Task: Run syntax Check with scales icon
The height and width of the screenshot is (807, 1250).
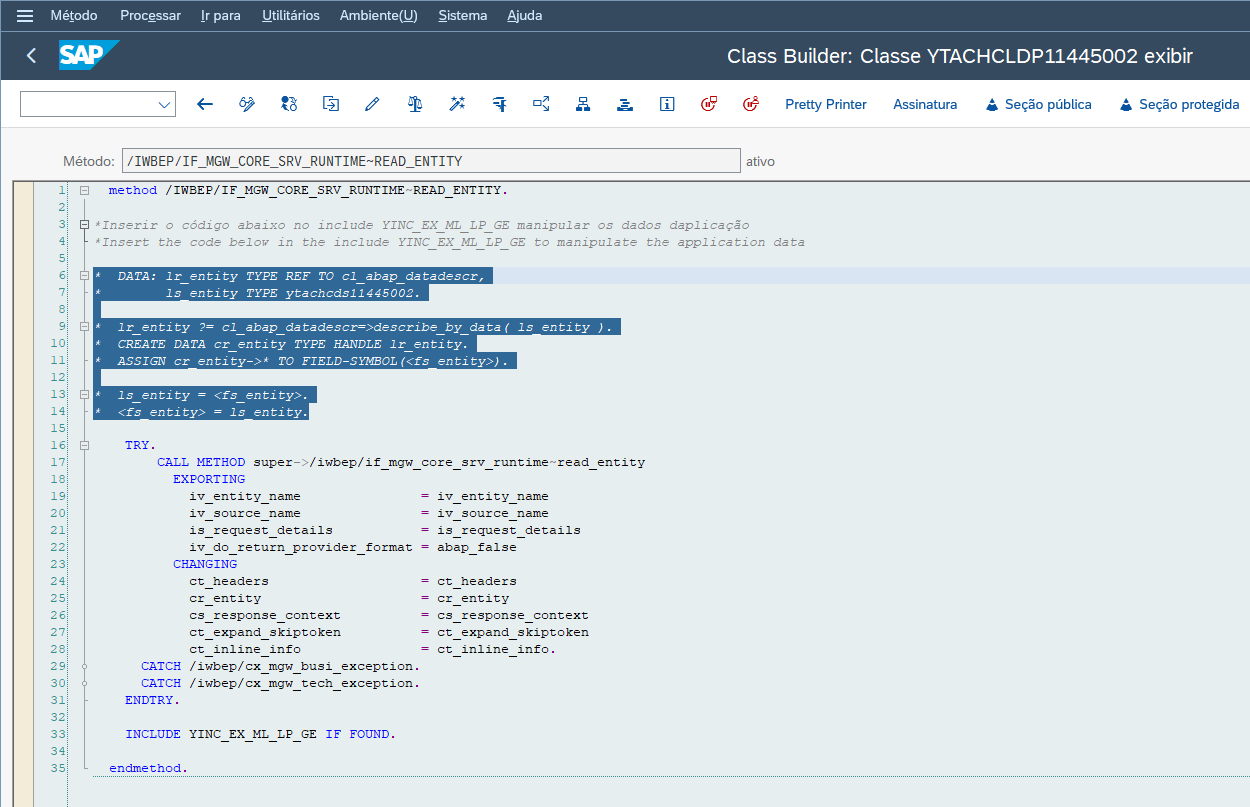Action: tap(414, 104)
